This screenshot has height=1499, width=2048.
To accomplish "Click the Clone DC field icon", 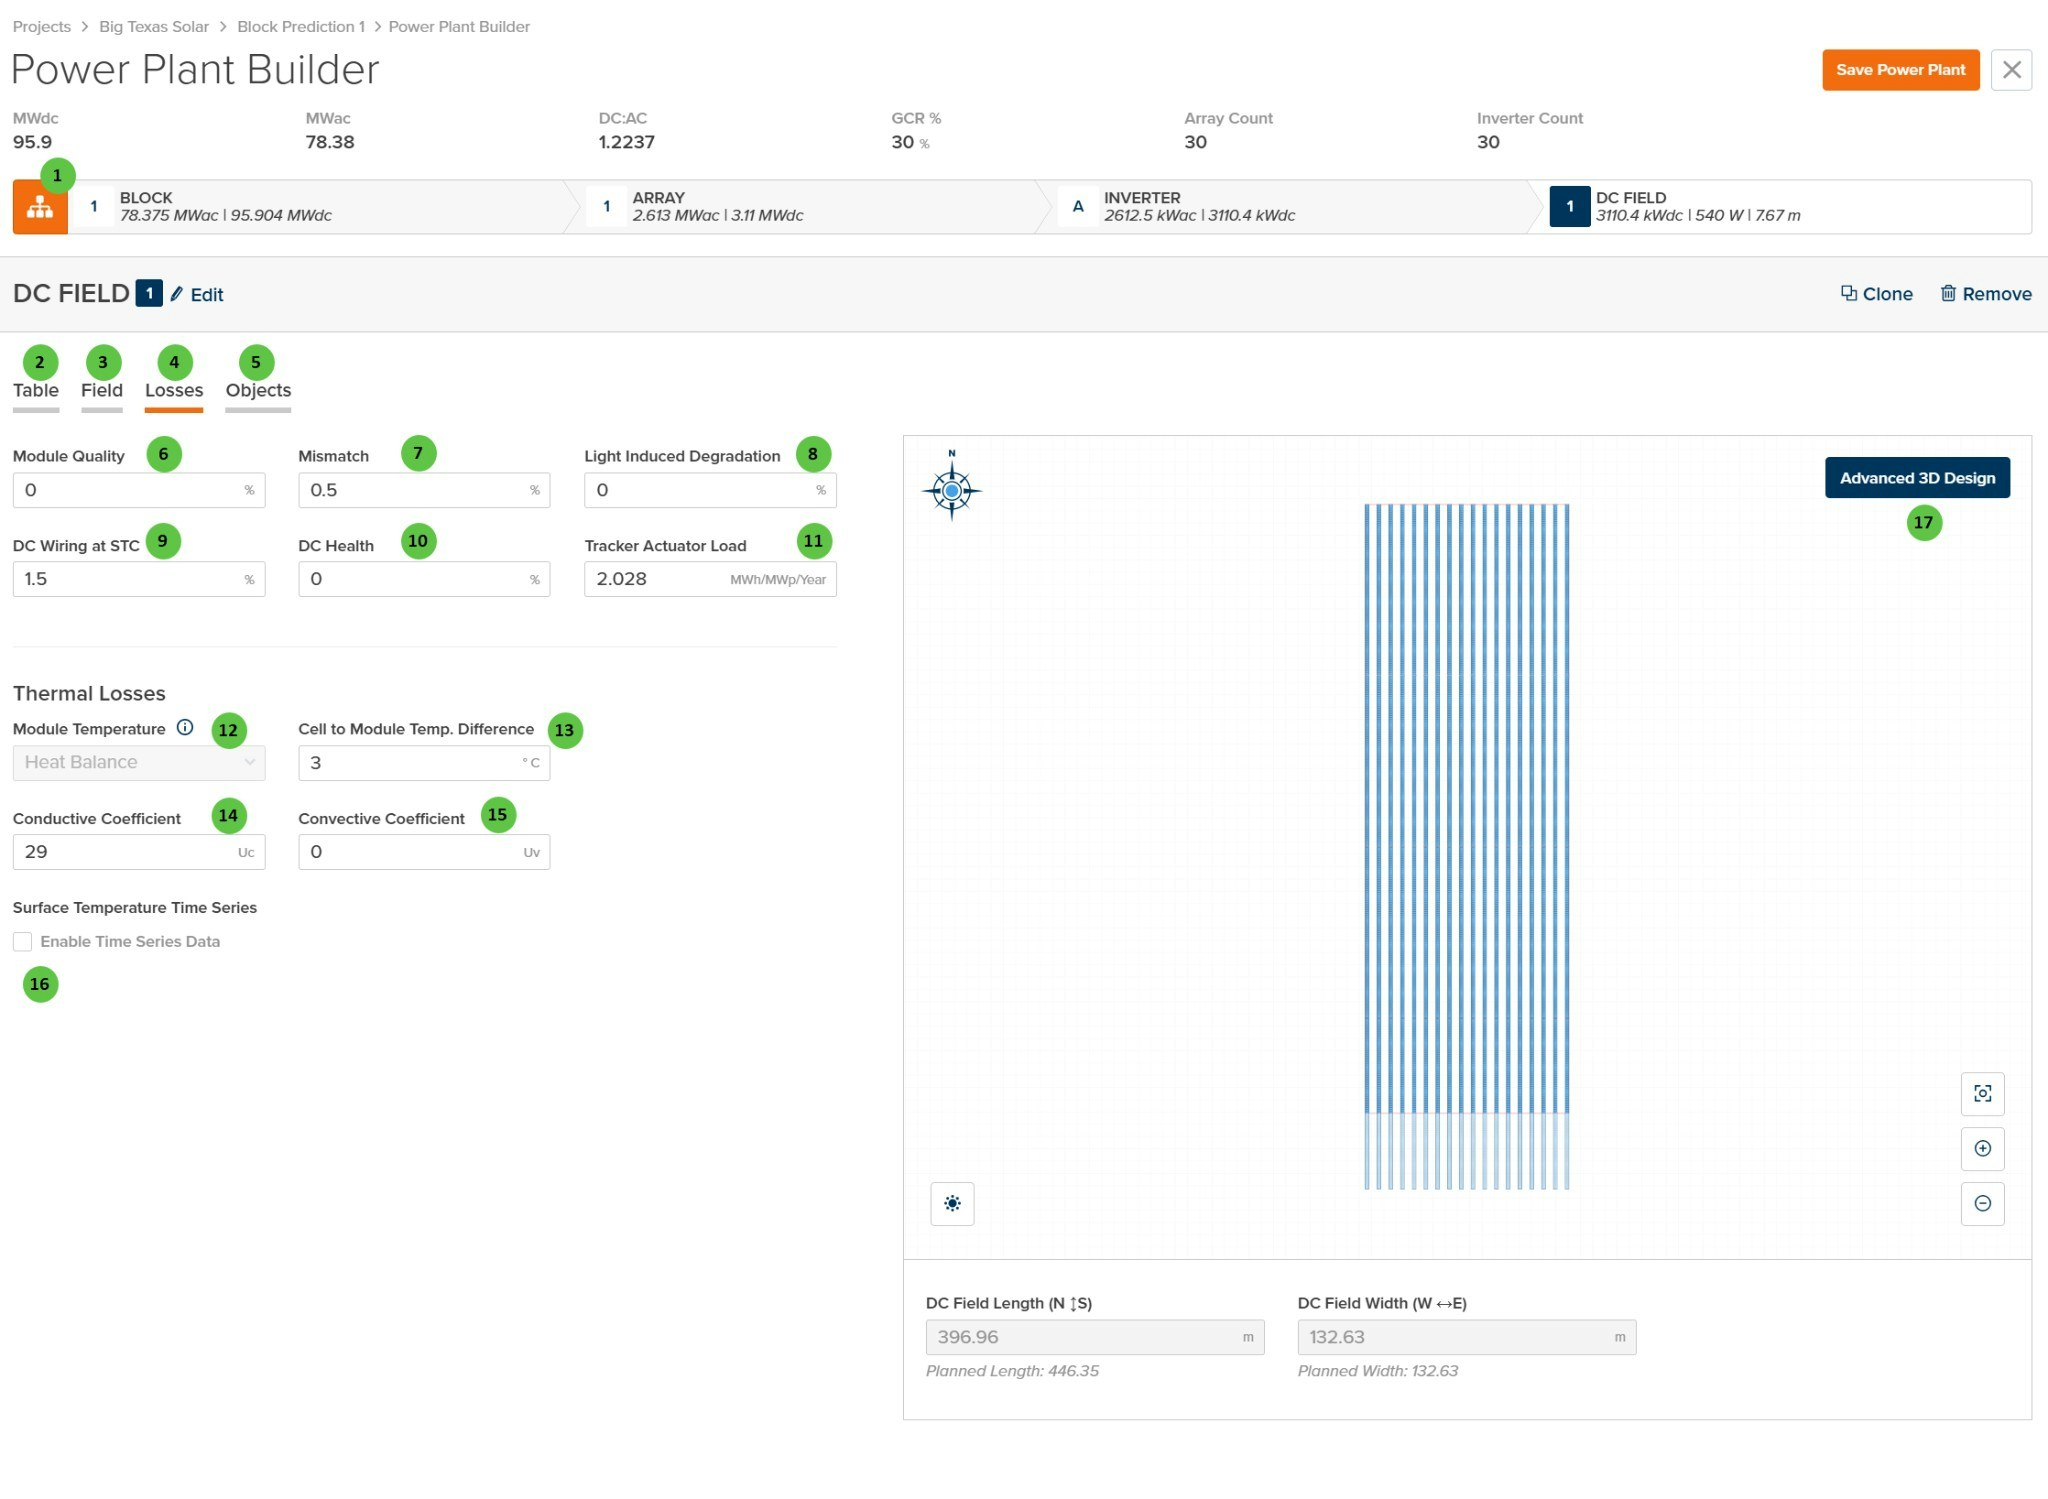I will [1849, 293].
